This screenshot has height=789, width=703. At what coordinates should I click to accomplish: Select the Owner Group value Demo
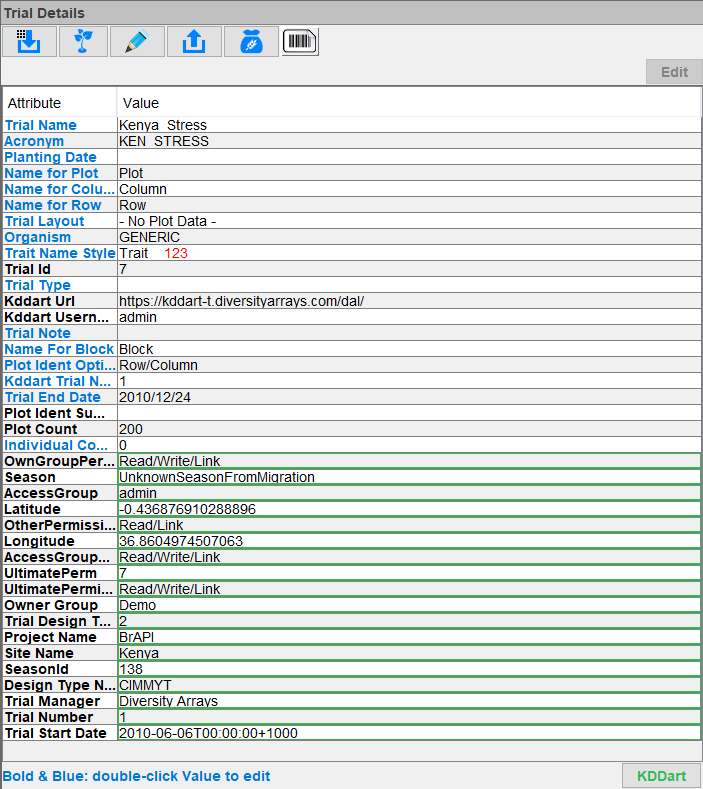409,605
